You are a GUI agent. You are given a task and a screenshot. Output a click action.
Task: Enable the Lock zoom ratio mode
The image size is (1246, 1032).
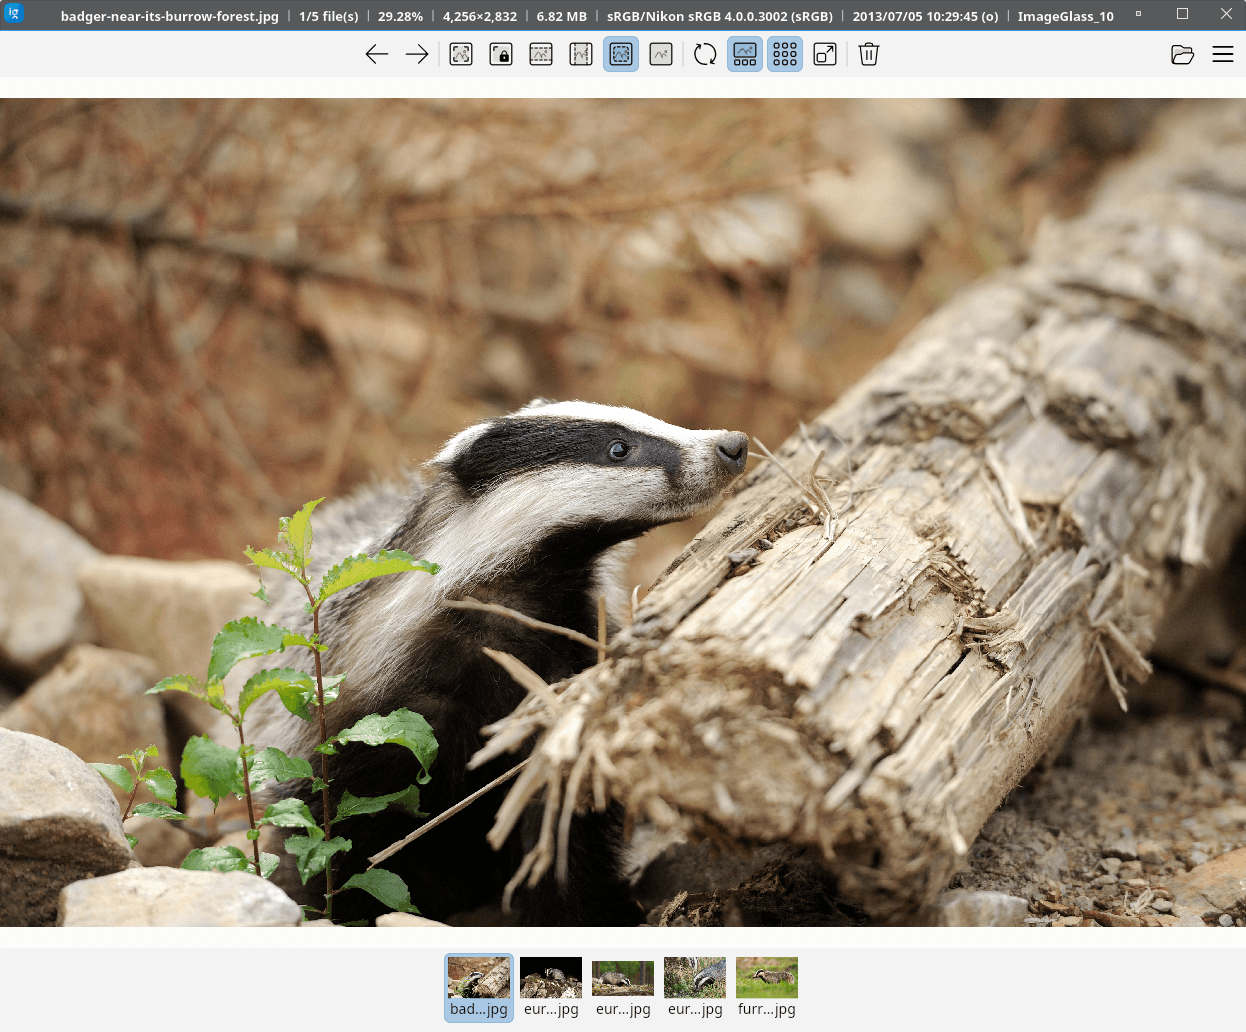501,54
